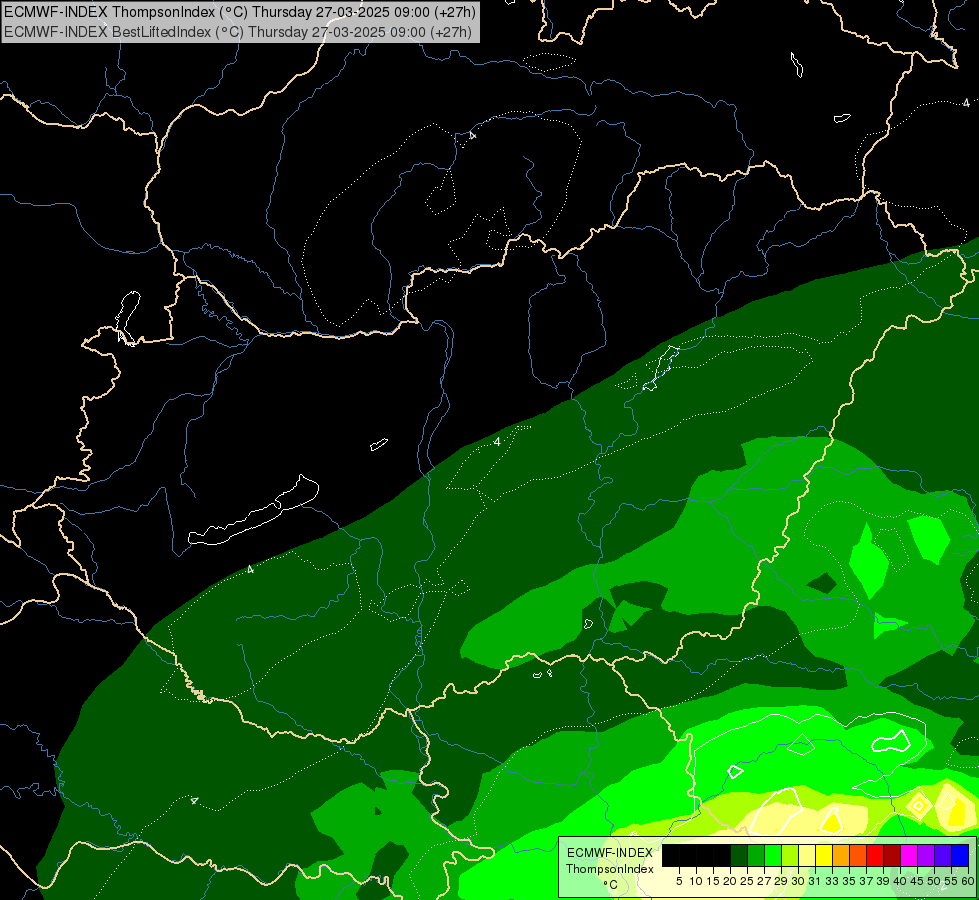Click legend tick value 20
This screenshot has width=979, height=900.
coord(730,881)
